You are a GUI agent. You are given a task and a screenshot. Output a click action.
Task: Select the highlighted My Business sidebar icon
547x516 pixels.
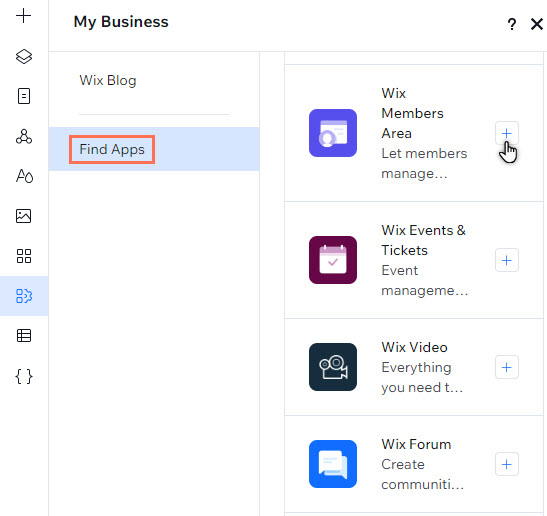(x=24, y=296)
